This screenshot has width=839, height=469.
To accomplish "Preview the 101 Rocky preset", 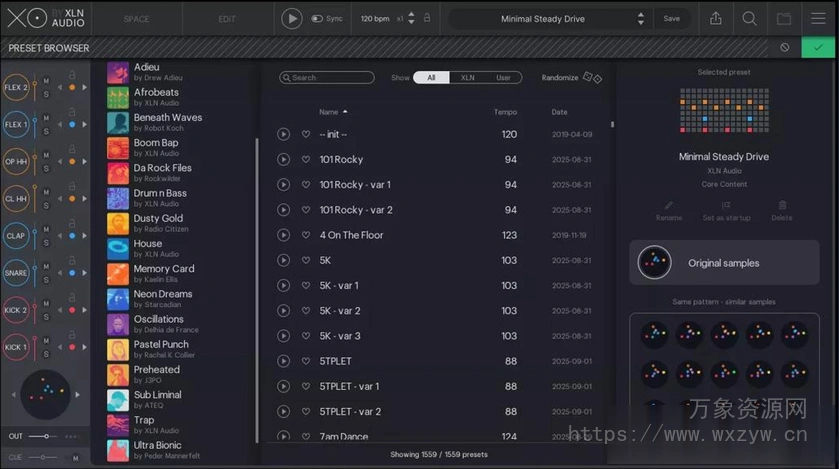I will [284, 159].
